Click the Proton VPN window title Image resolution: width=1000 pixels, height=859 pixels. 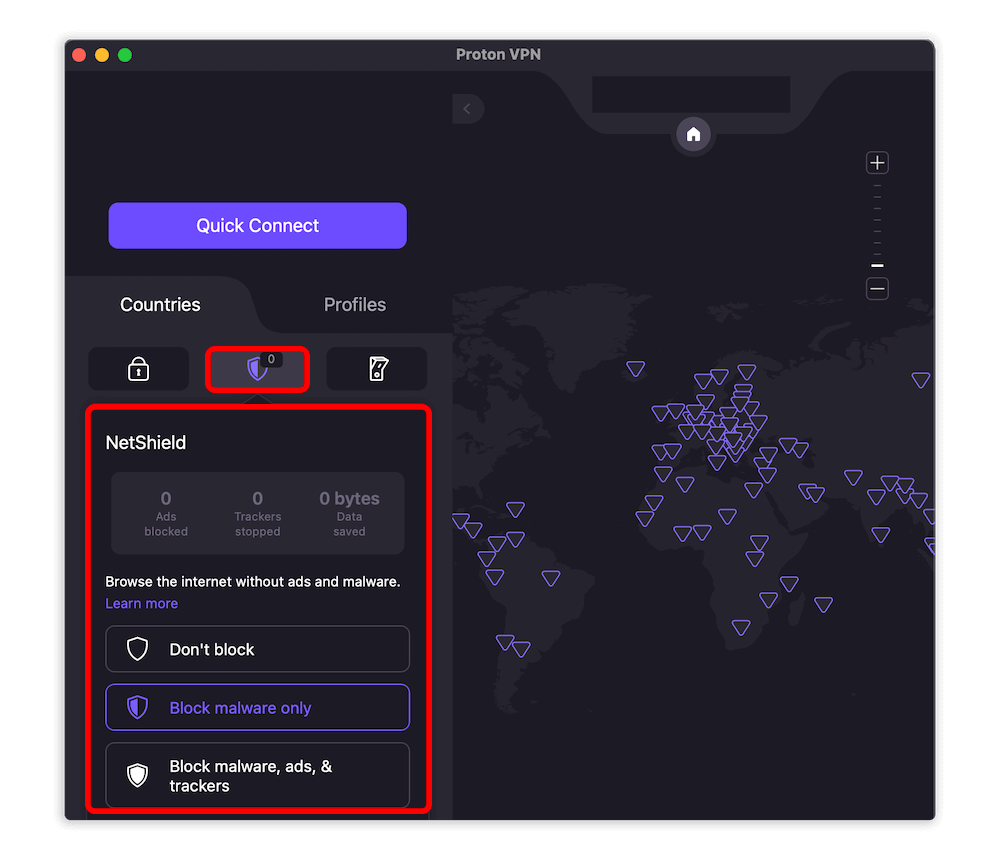click(x=498, y=55)
